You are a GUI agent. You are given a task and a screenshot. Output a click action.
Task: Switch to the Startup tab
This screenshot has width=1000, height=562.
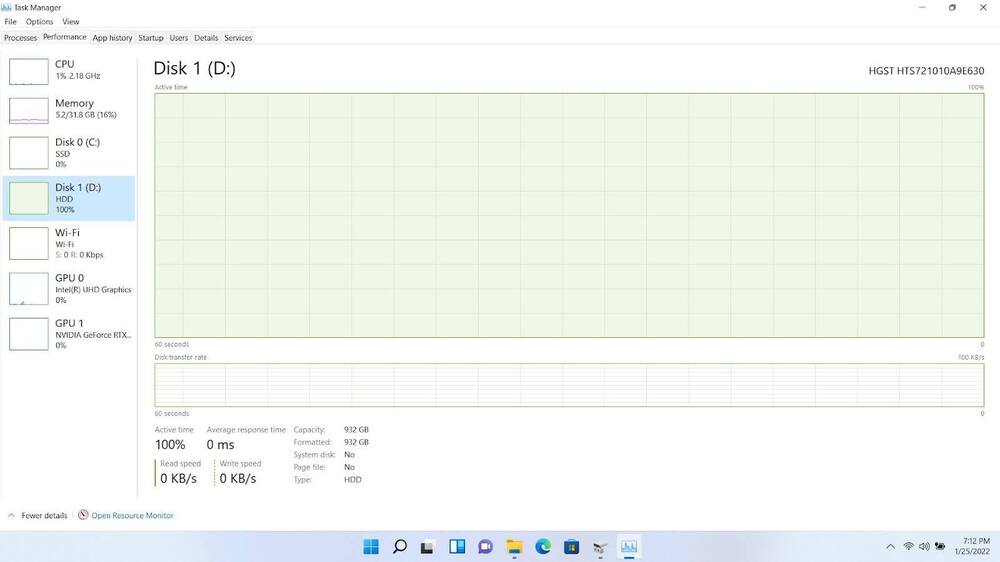pyautogui.click(x=151, y=38)
